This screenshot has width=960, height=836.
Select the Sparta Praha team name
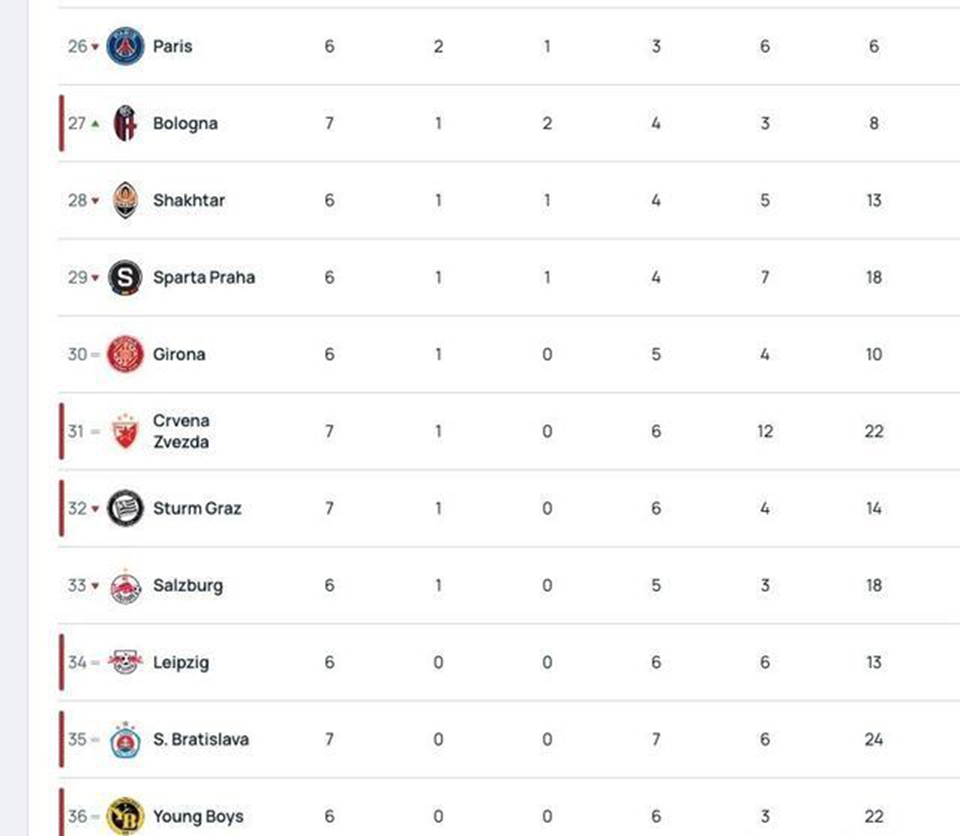click(204, 277)
